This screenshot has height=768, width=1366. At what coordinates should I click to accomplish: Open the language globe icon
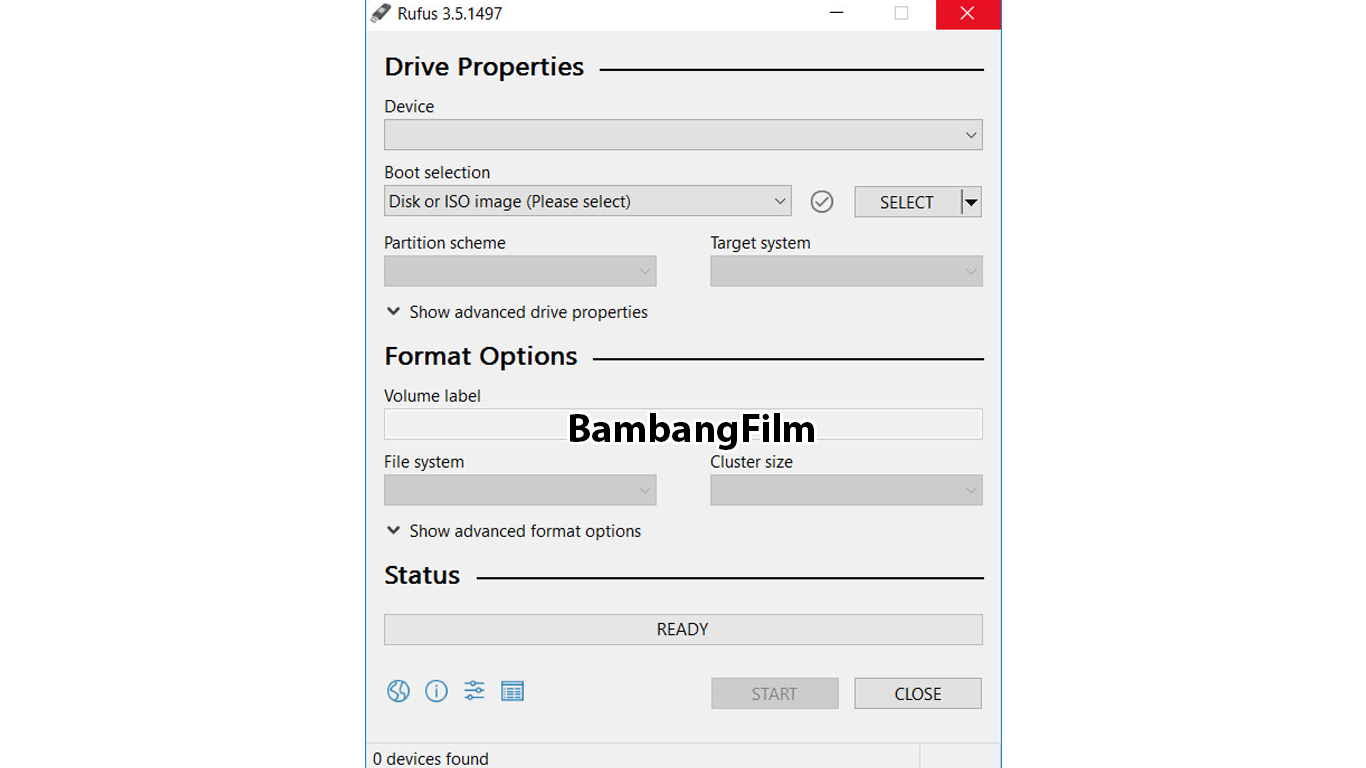coord(398,691)
